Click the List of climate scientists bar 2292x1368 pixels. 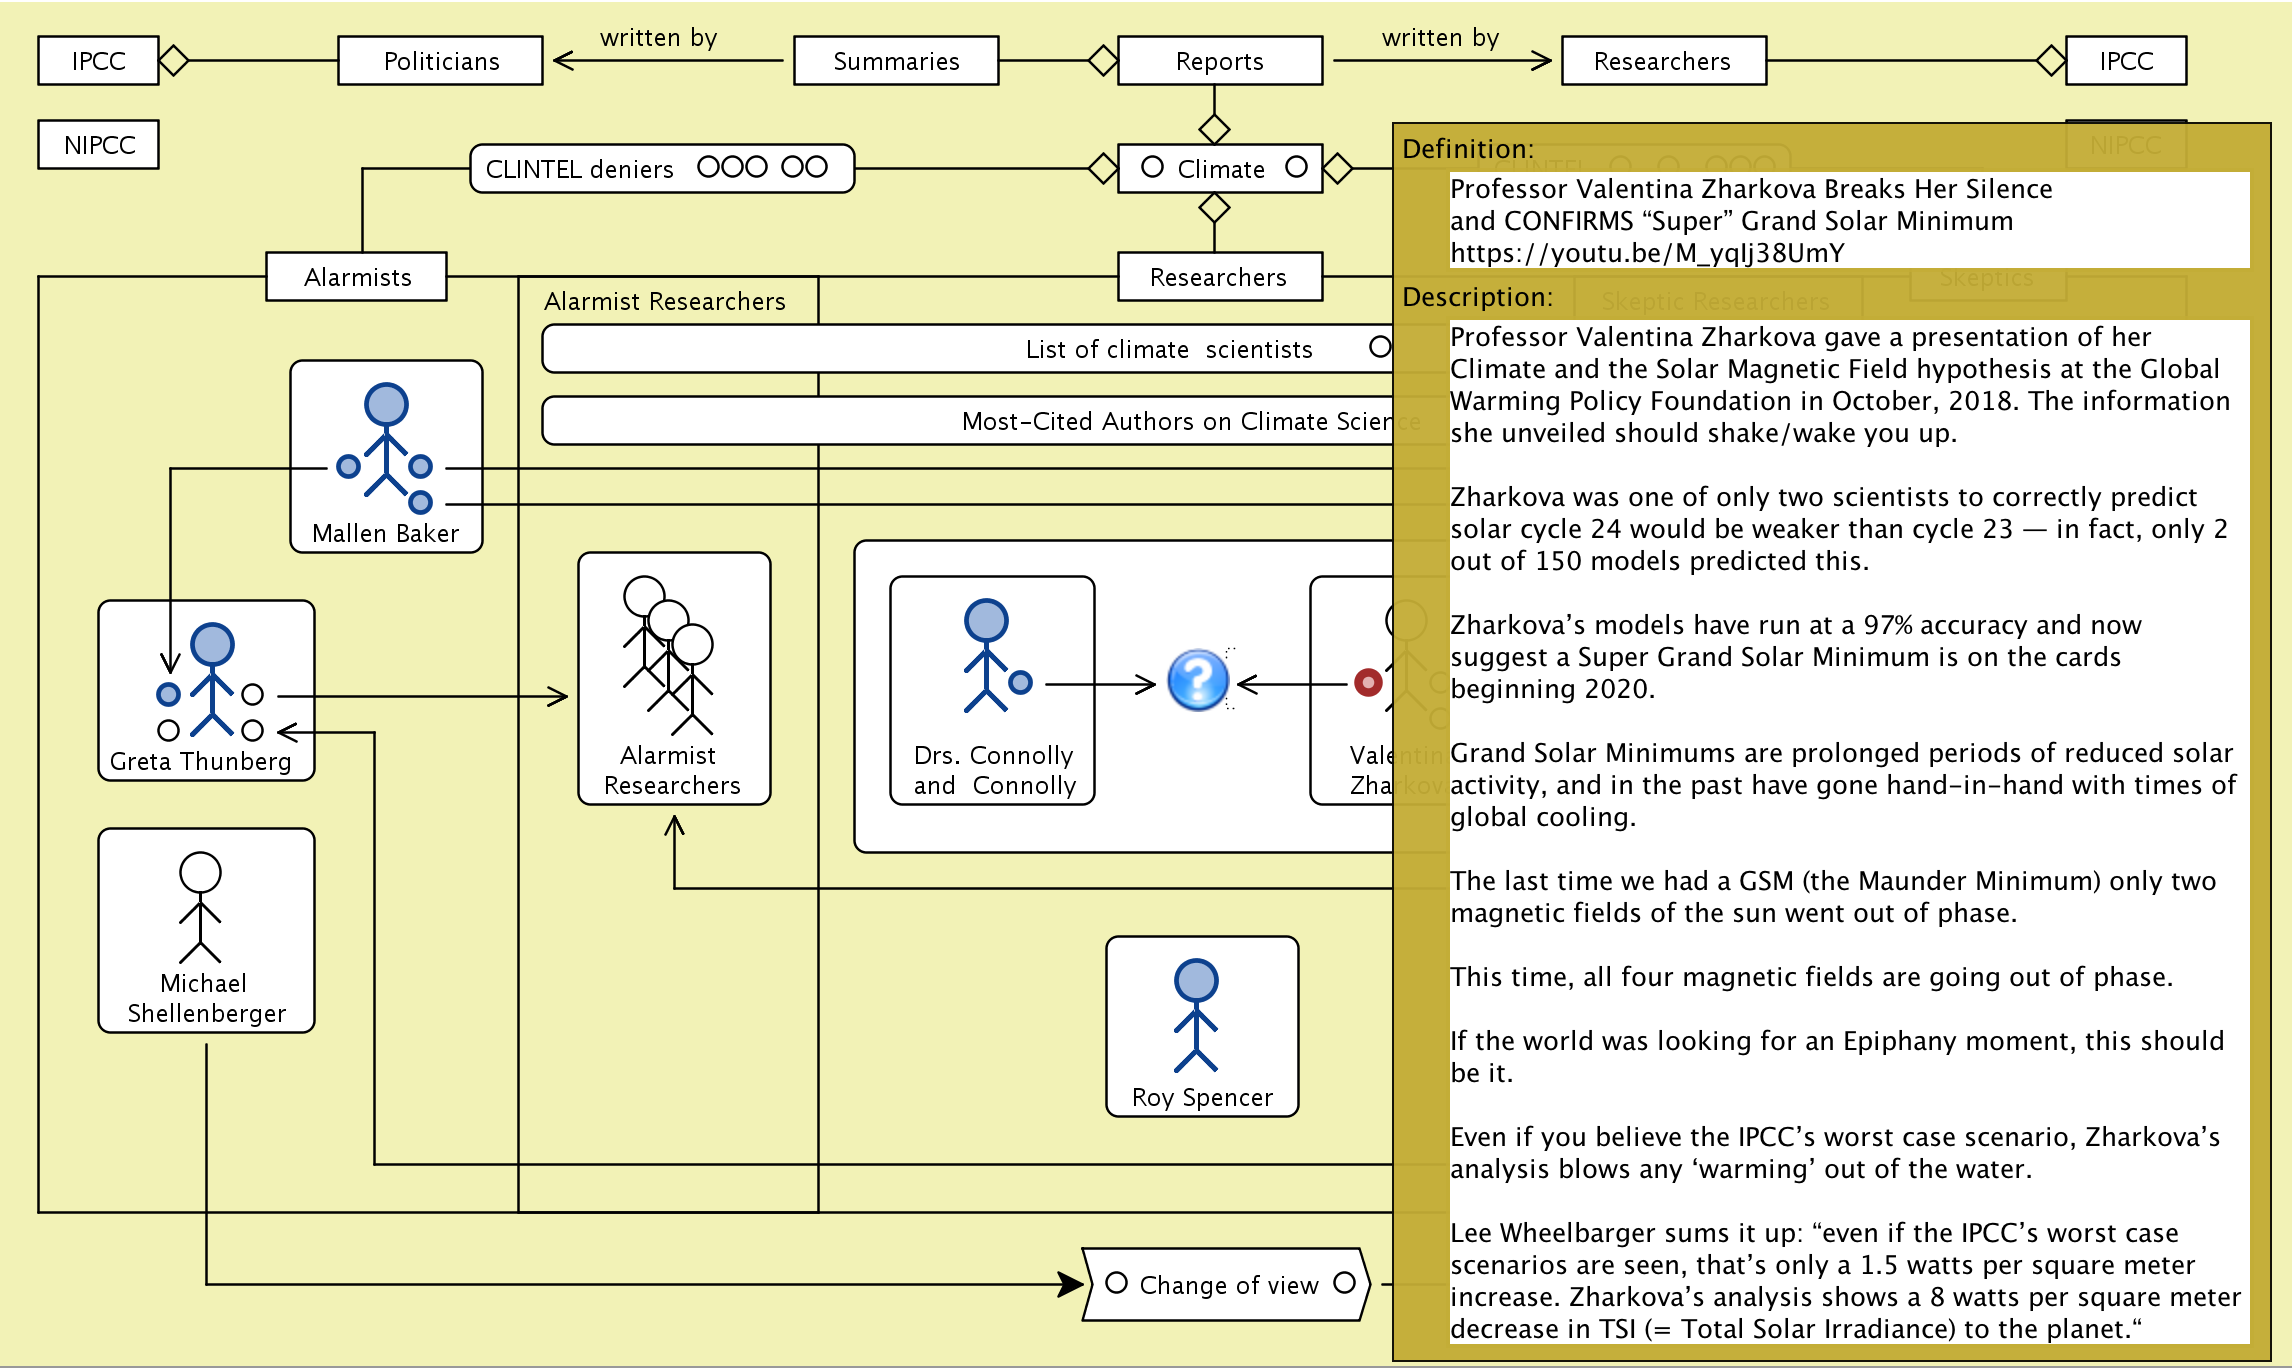(1168, 349)
